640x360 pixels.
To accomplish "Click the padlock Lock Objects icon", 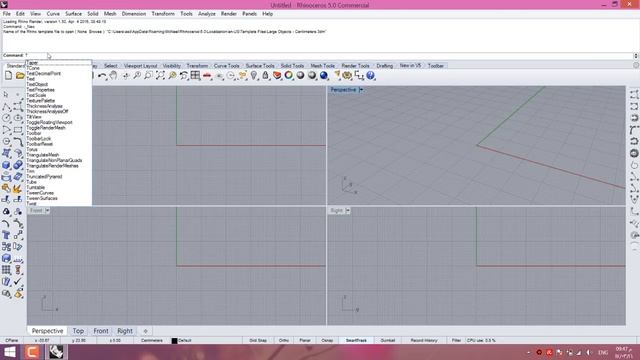I will (x=265, y=76).
